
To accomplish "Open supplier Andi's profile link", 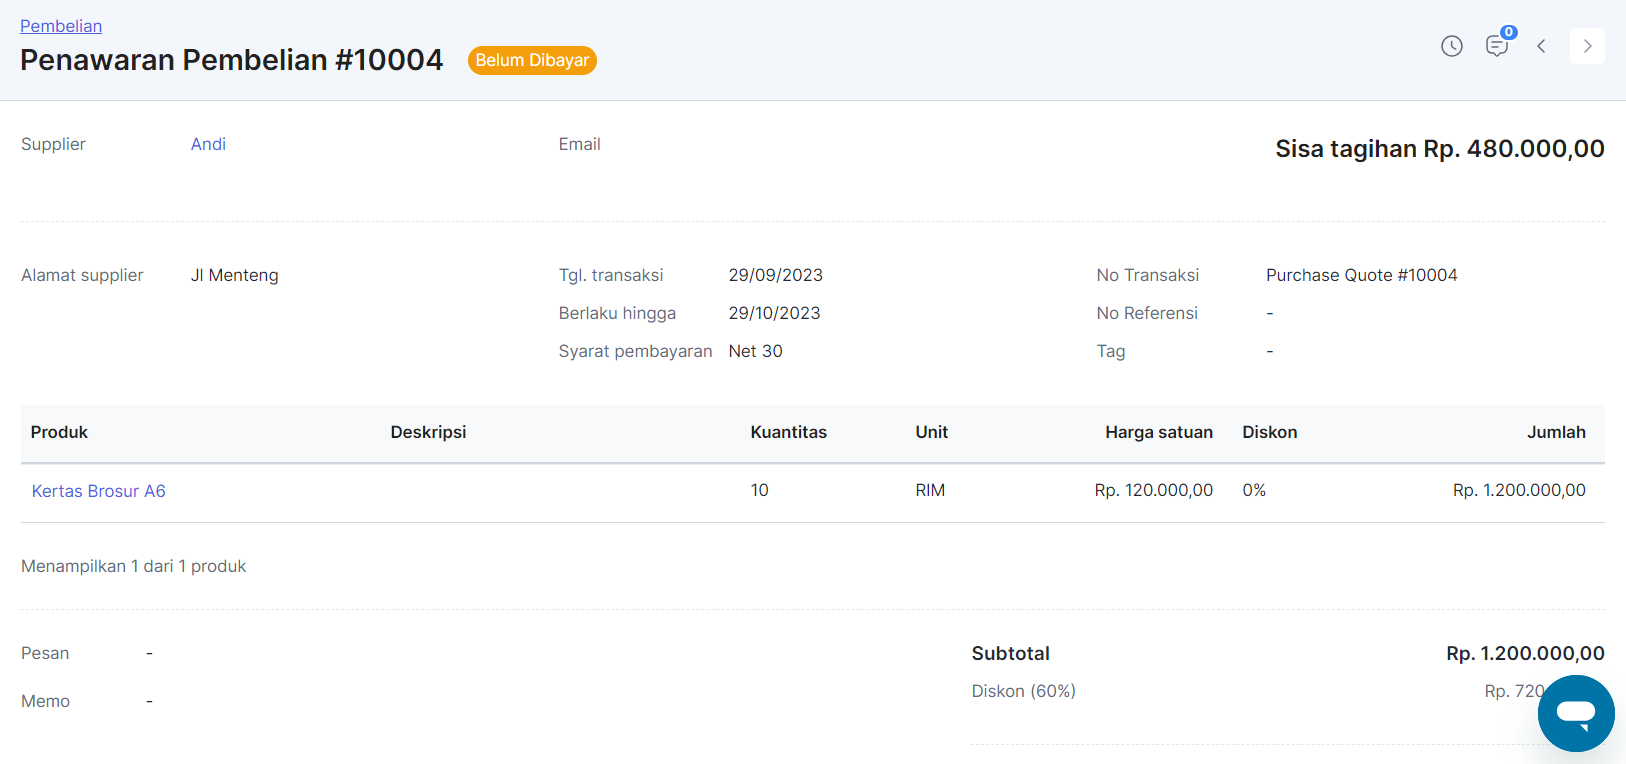I will [208, 144].
